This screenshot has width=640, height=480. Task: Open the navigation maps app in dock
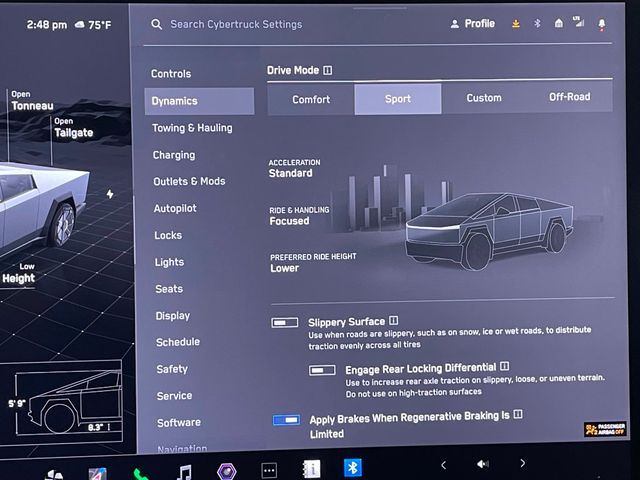[x=98, y=474]
